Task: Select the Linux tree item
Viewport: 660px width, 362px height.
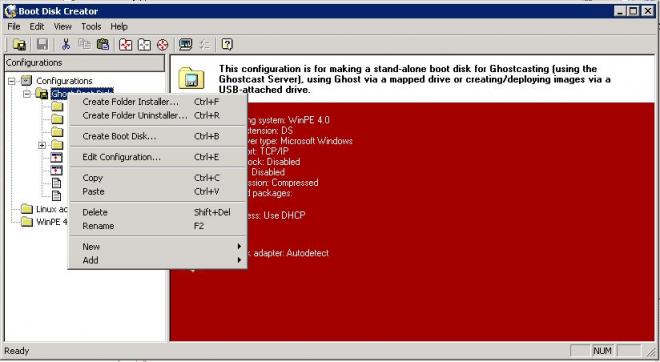Action: (51, 209)
